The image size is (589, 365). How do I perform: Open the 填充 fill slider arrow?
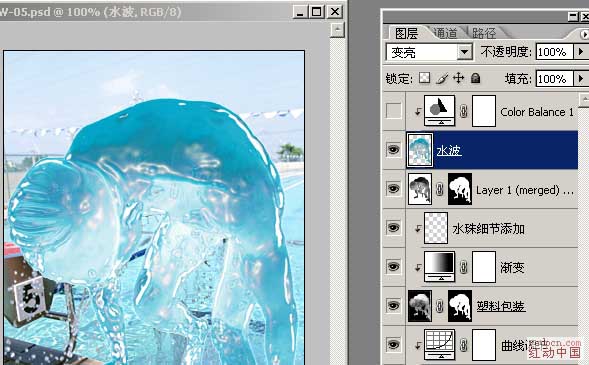coord(581,78)
